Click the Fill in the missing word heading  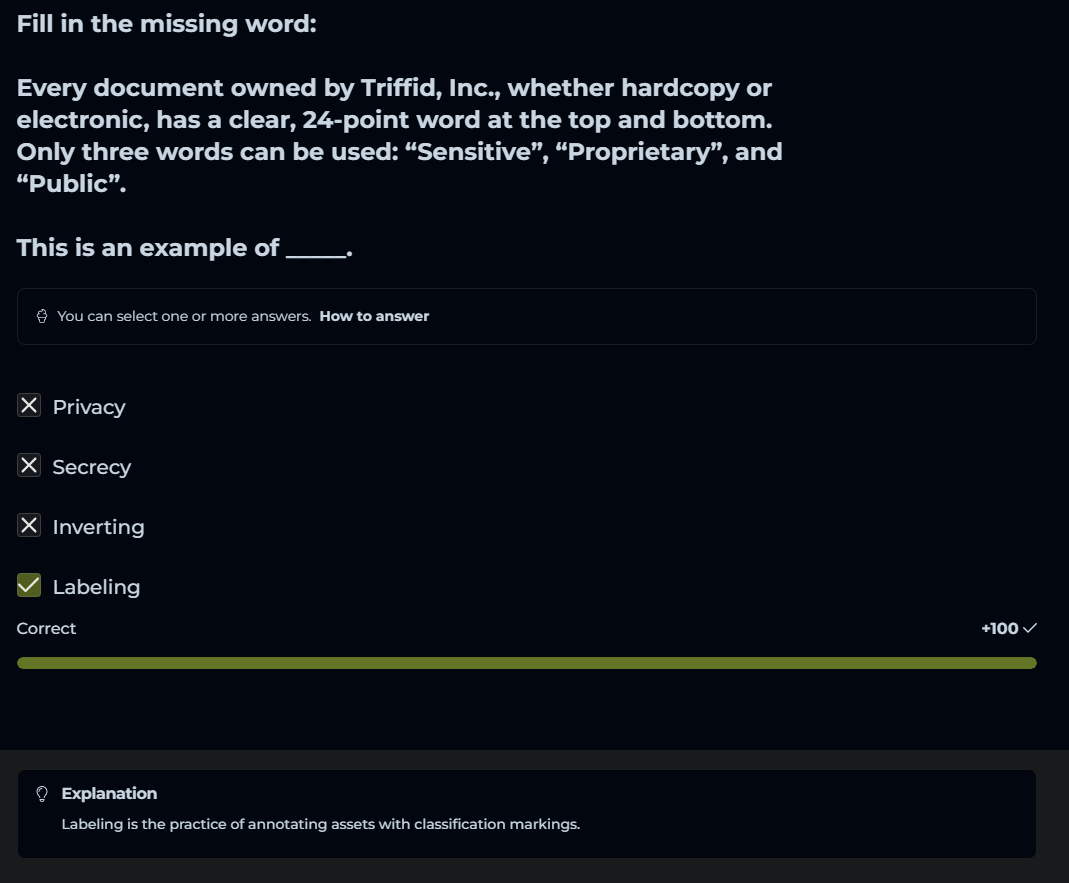tap(166, 23)
